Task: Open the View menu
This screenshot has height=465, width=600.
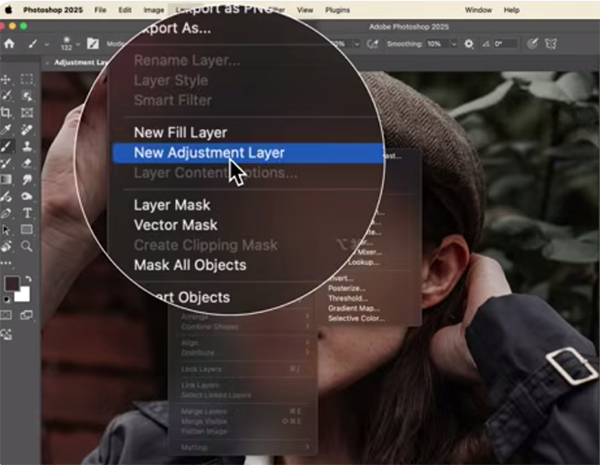Action: tap(305, 10)
